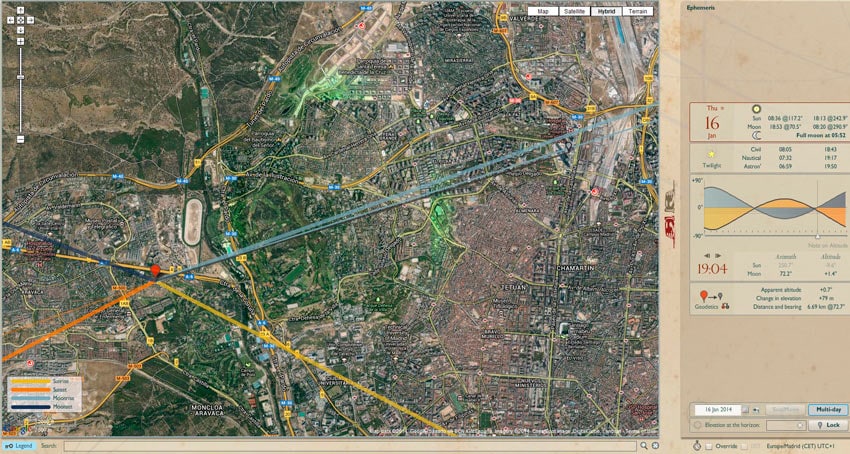Viewport: 850px width, 454px height.
Task: Enable the time zone Override checkbox
Action: 709,446
